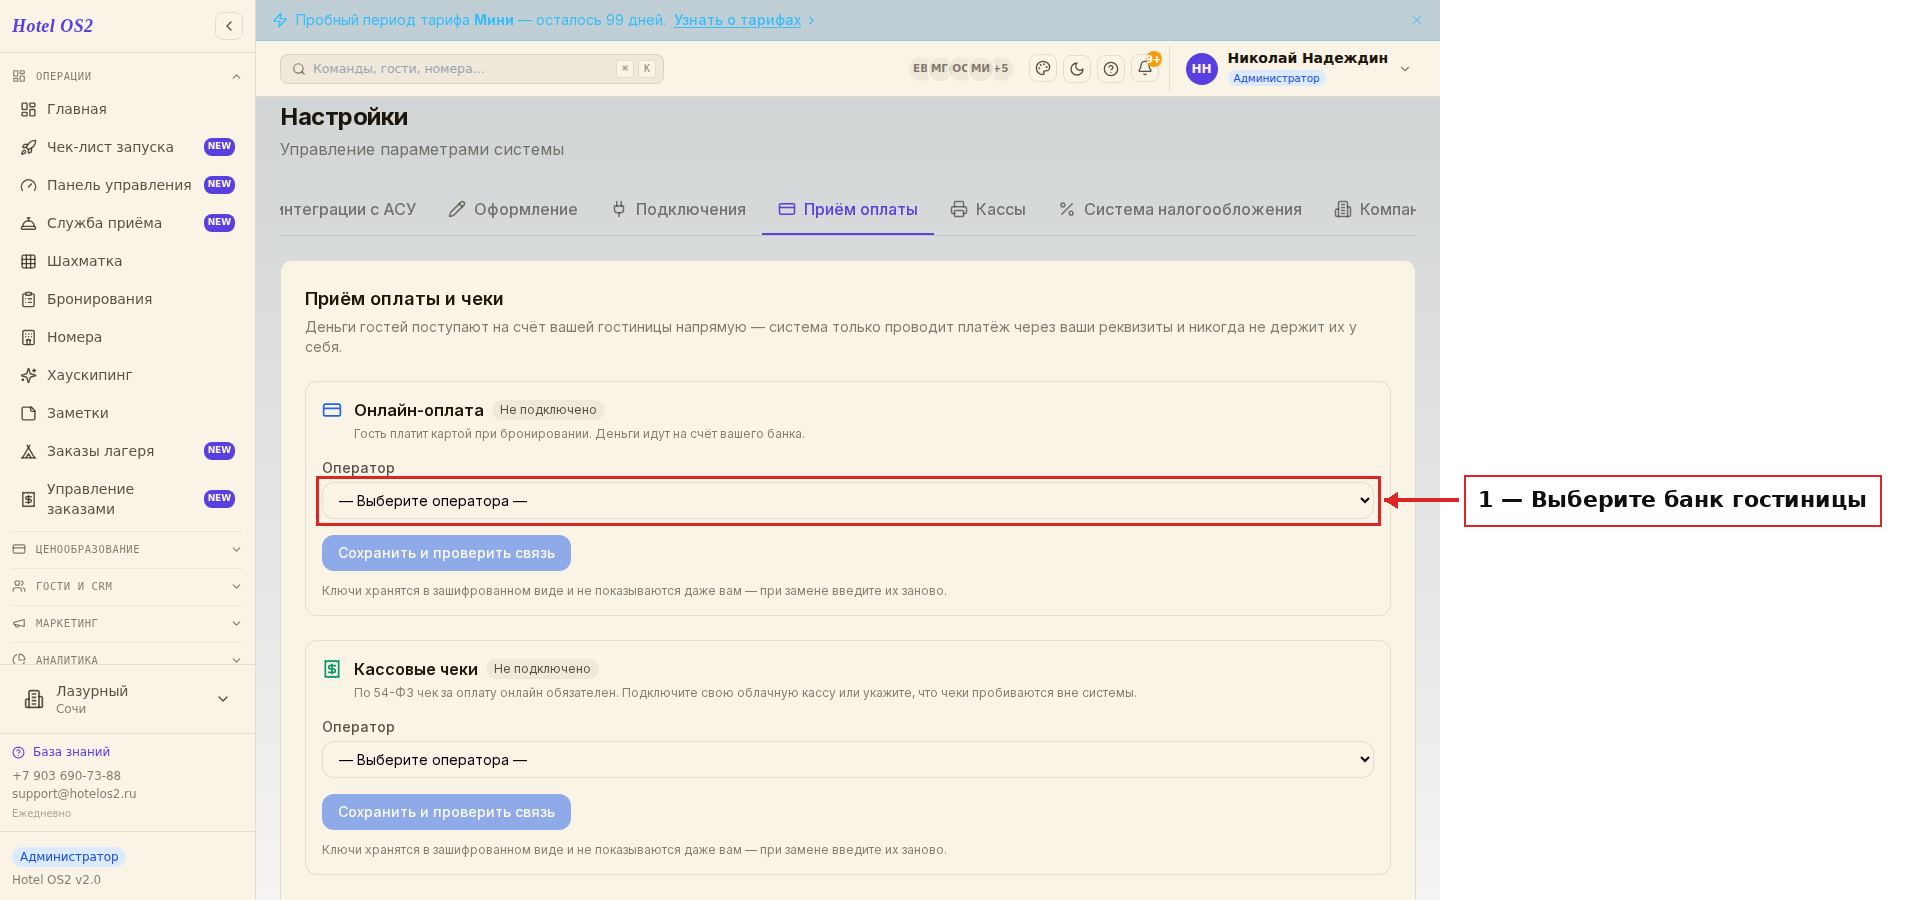1905x900 pixels.
Task: Open Шахматка grid view
Action: 128,261
